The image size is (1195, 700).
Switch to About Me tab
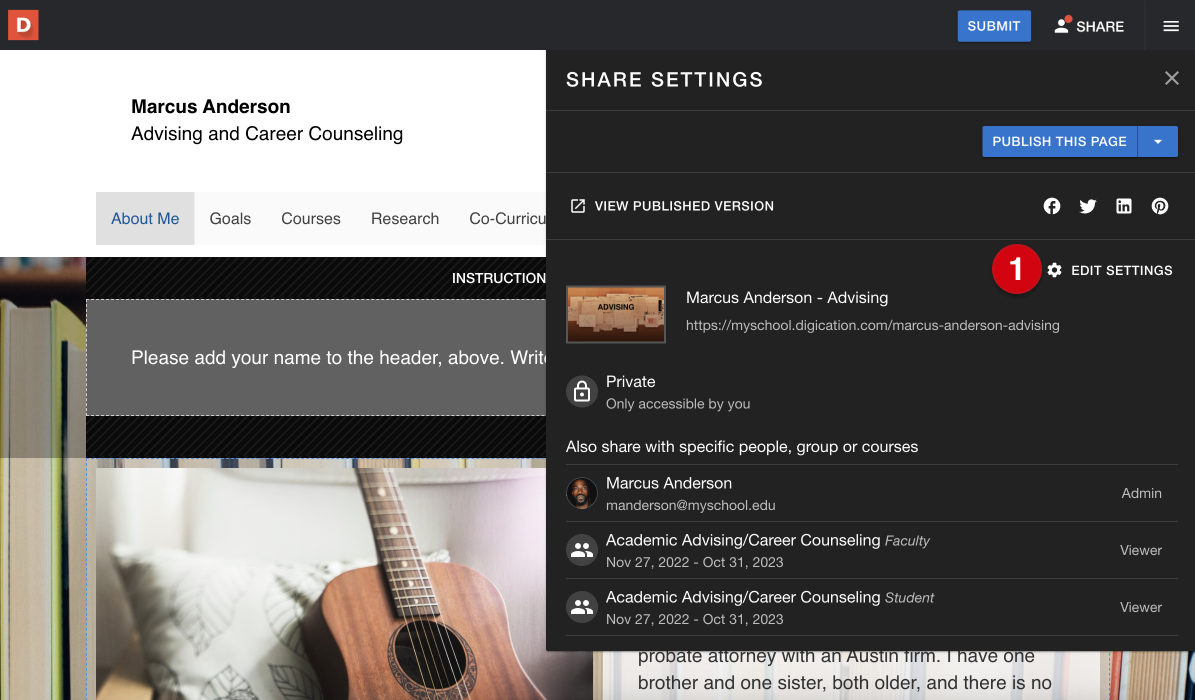[145, 219]
